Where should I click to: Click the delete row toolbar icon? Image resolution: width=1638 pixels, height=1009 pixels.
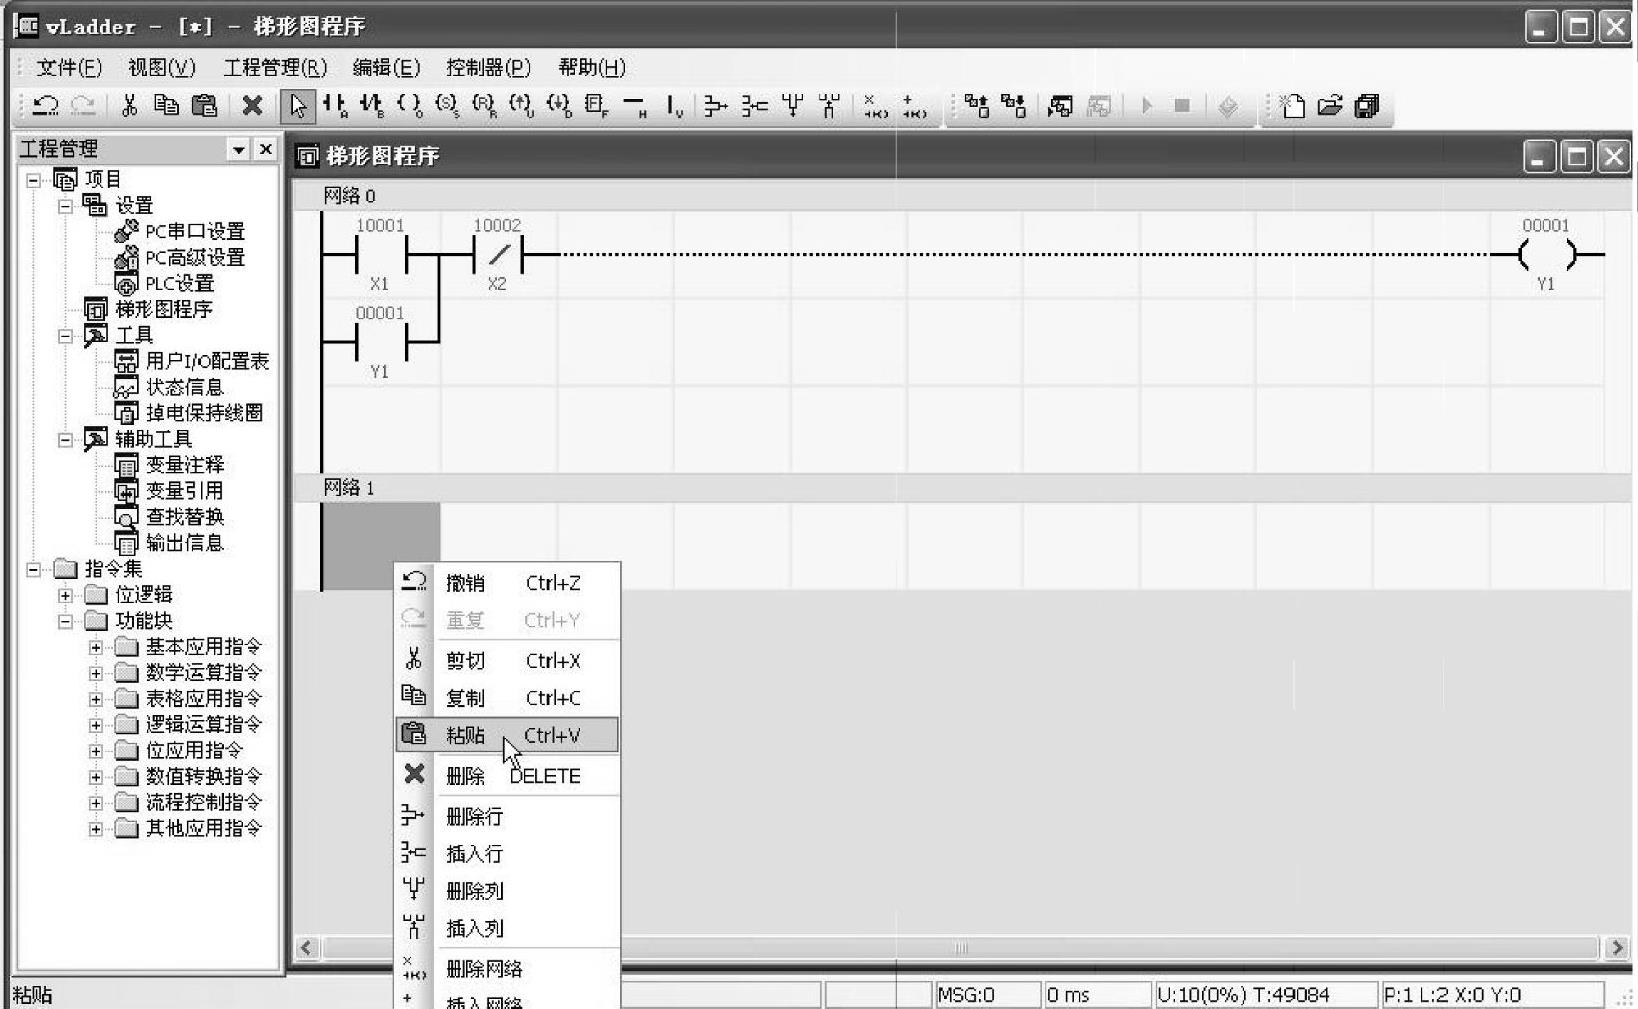(715, 106)
